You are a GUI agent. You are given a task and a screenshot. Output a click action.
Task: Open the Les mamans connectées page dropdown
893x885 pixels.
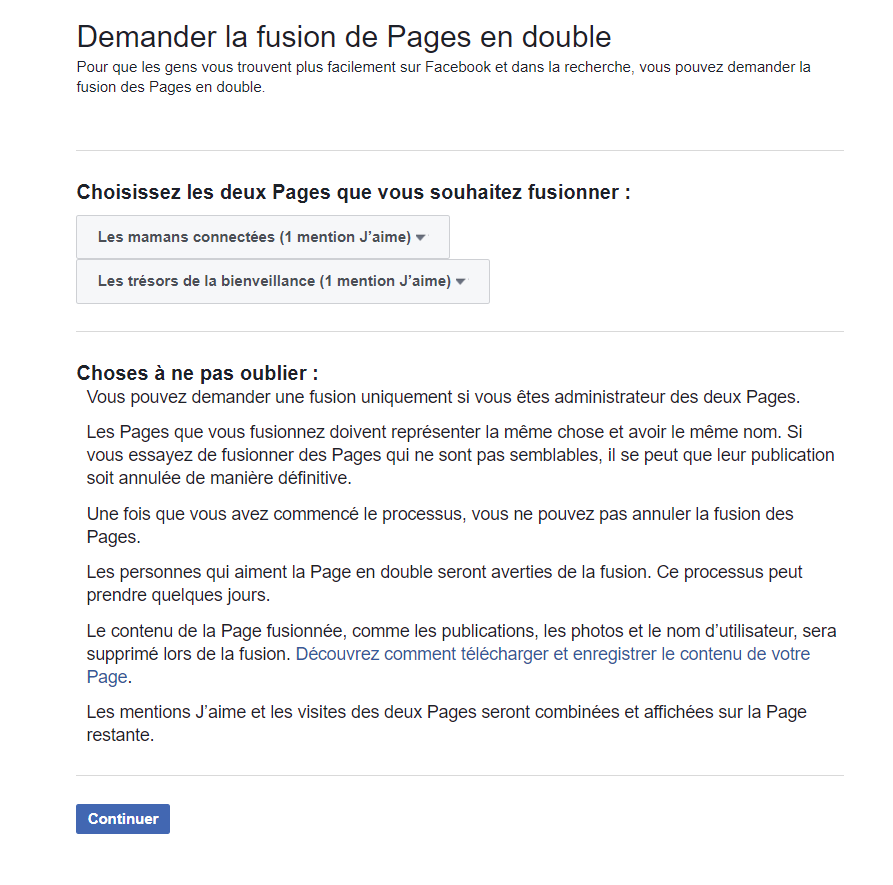tap(263, 237)
